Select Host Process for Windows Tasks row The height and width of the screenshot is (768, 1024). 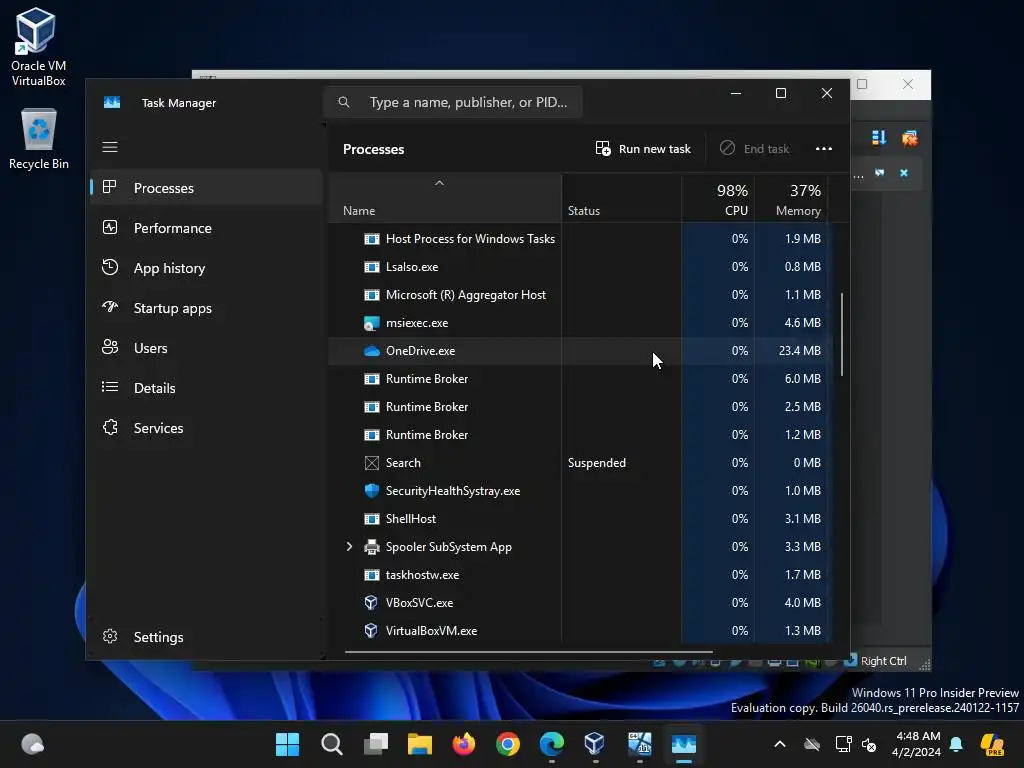click(579, 239)
